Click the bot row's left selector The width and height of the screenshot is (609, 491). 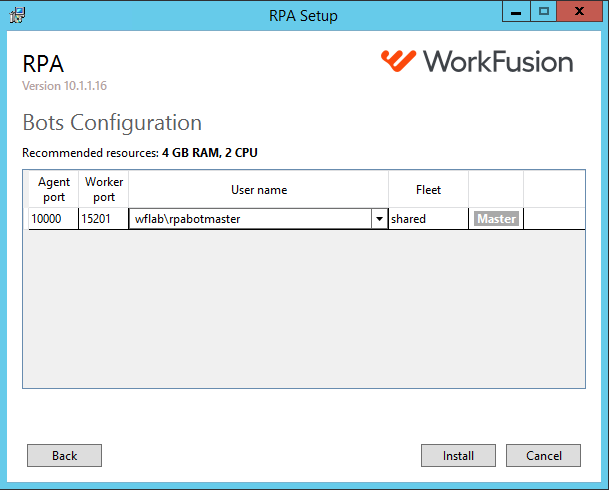point(26,219)
